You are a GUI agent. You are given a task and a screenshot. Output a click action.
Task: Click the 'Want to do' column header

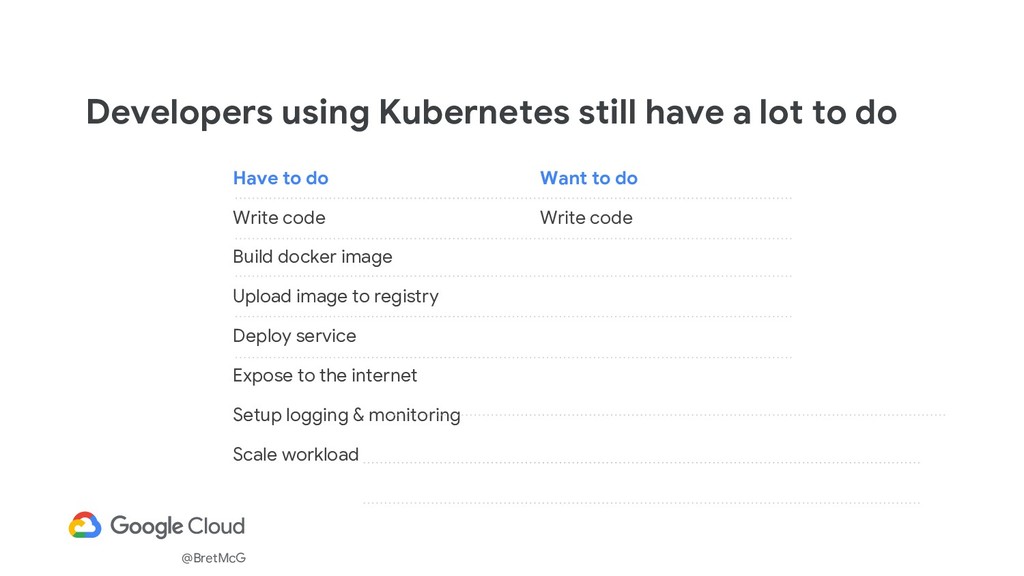coord(588,178)
